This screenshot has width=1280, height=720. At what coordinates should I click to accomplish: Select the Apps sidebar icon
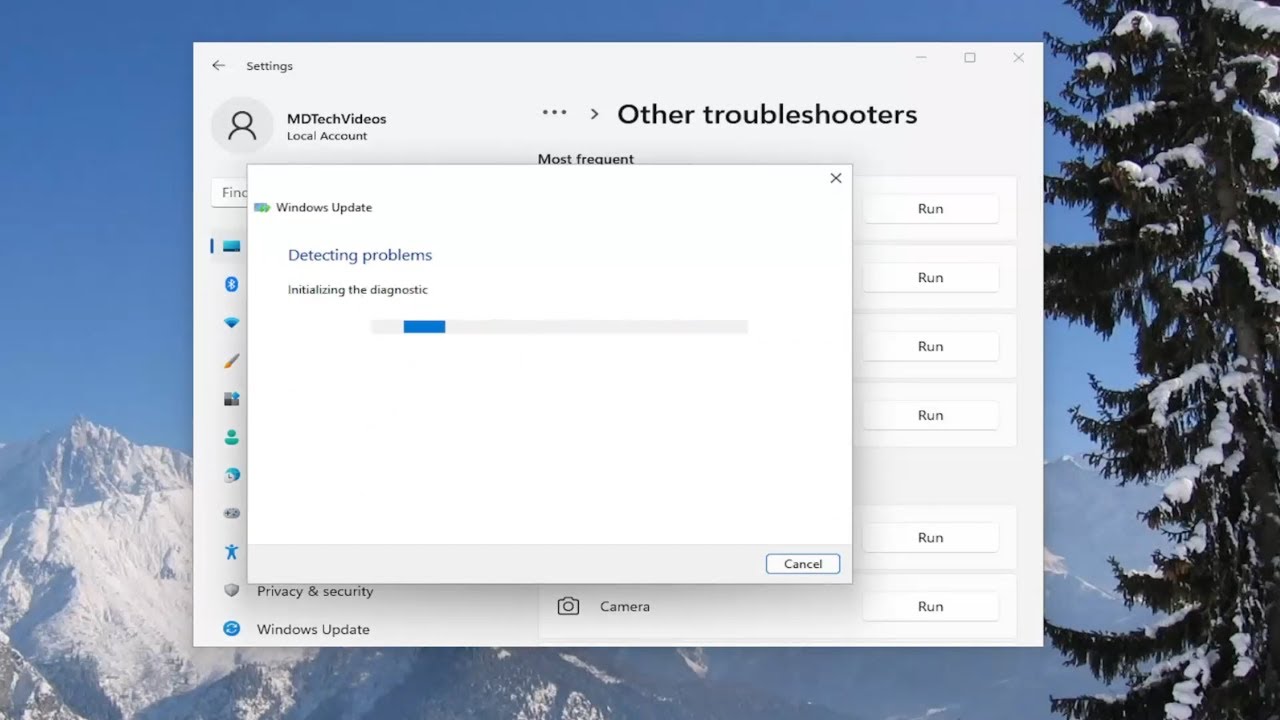click(232, 399)
